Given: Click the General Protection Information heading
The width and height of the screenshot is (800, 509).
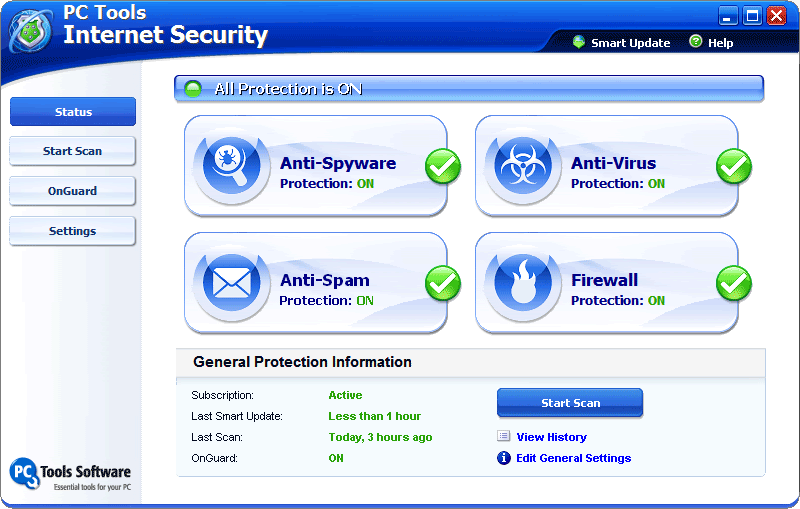Looking at the screenshot, I should pyautogui.click(x=302, y=362).
